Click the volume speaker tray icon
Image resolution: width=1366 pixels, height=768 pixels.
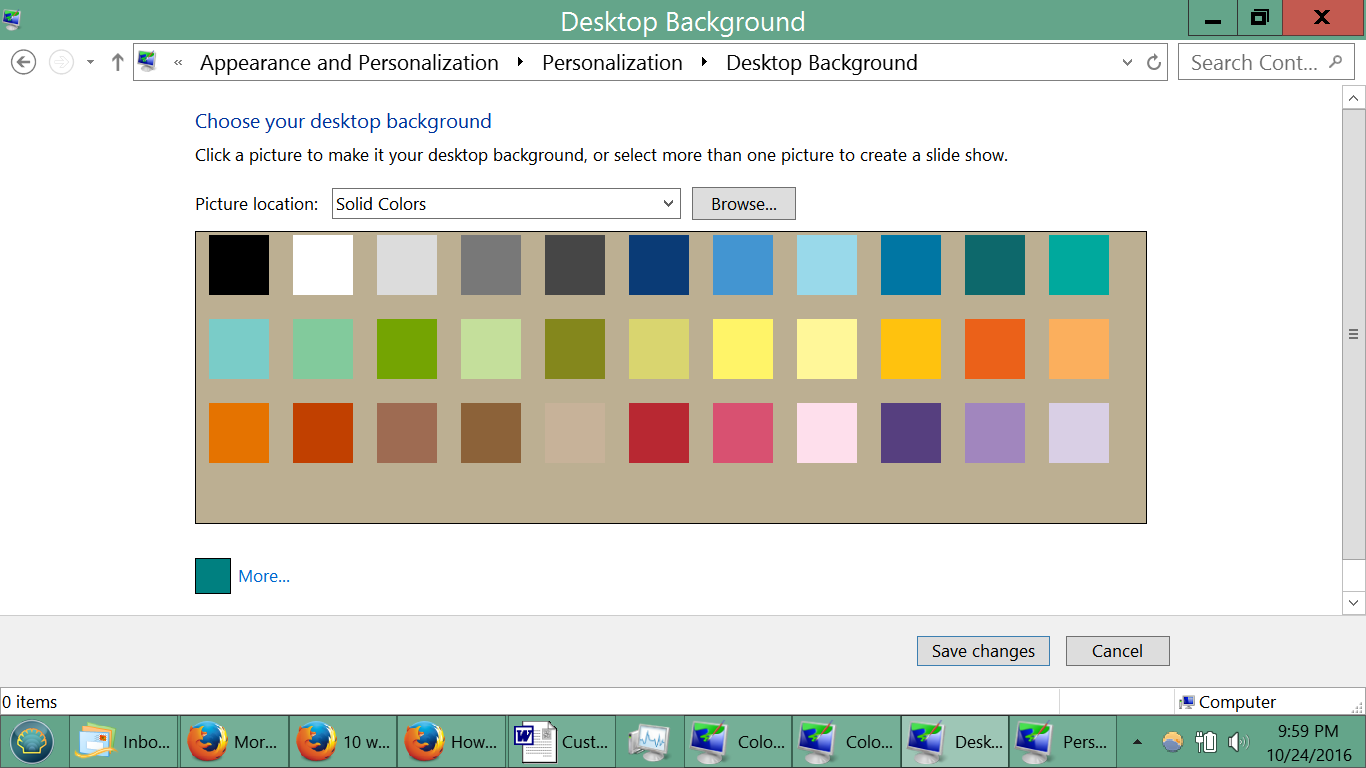tap(1238, 741)
